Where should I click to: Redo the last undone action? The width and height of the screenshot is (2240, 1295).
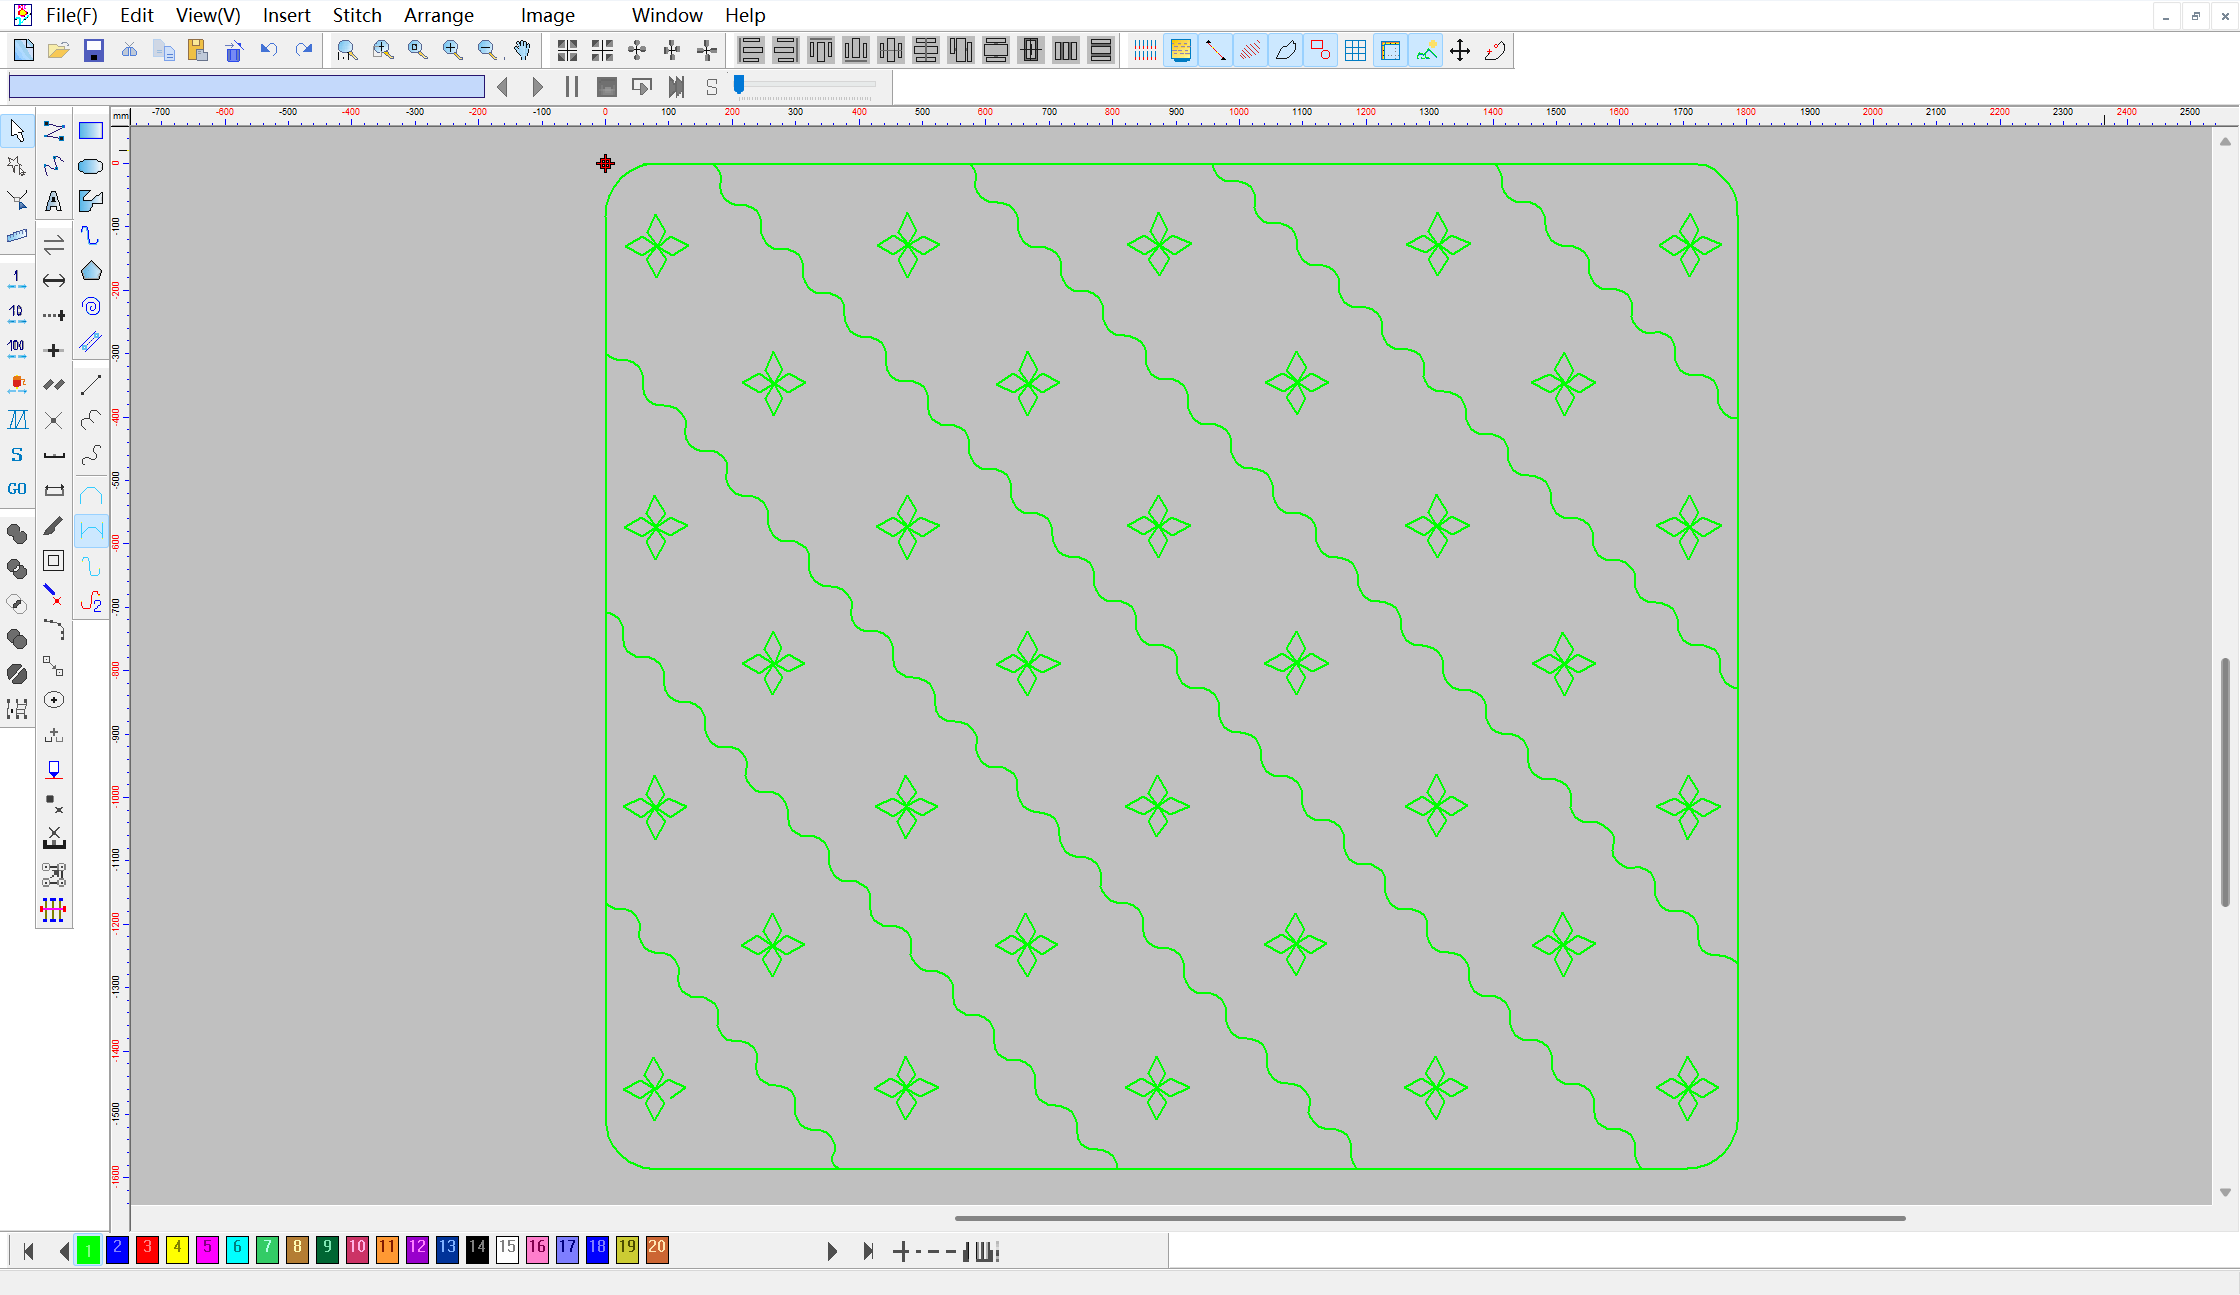click(x=304, y=50)
